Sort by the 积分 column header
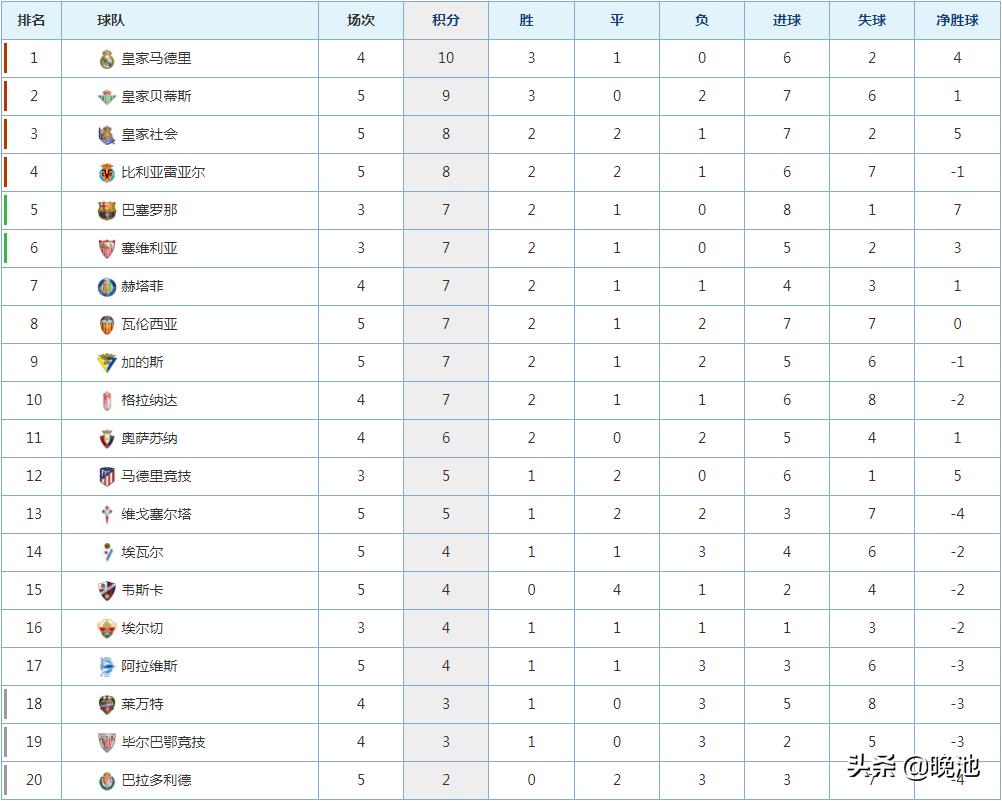Image resolution: width=1002 pixels, height=801 pixels. click(446, 20)
